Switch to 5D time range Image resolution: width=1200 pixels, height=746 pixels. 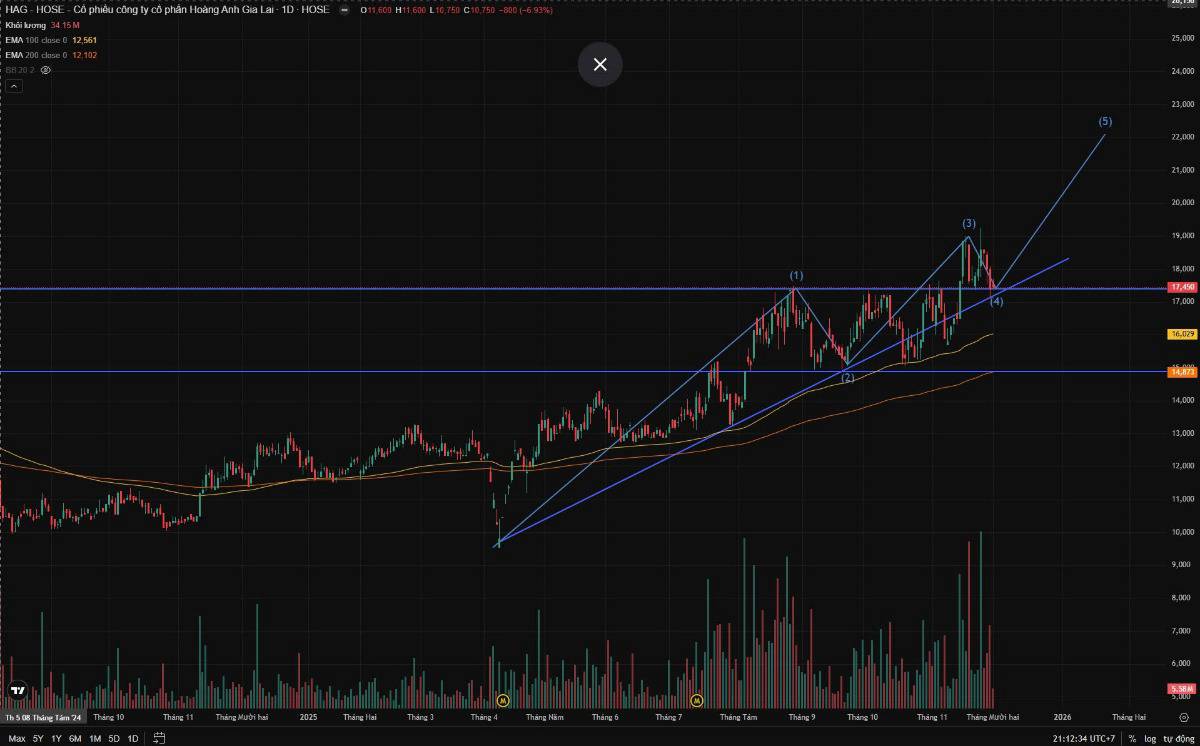pos(114,739)
